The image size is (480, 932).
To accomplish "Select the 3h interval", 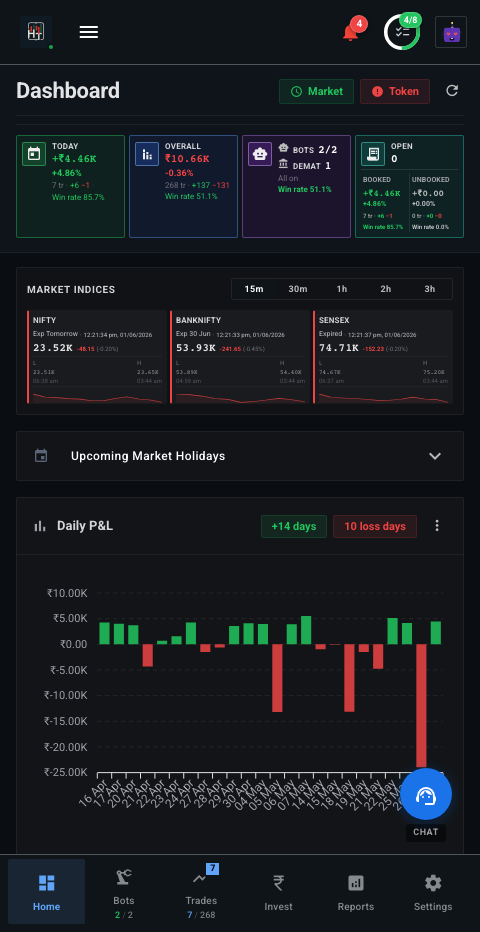I will click(x=430, y=289).
